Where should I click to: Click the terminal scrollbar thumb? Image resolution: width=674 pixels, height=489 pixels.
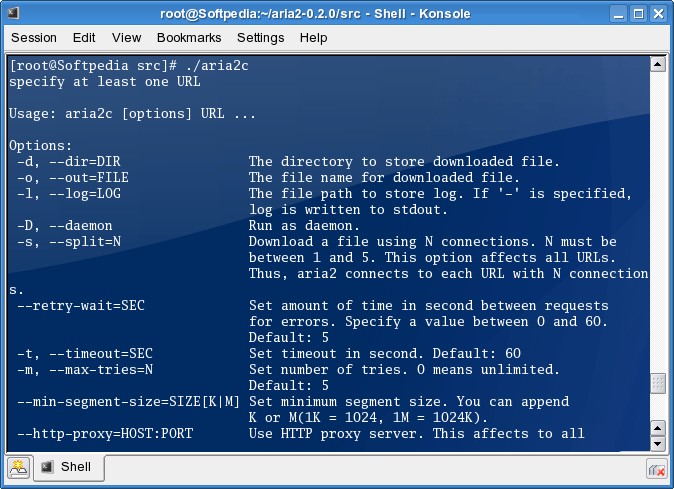pyautogui.click(x=657, y=385)
